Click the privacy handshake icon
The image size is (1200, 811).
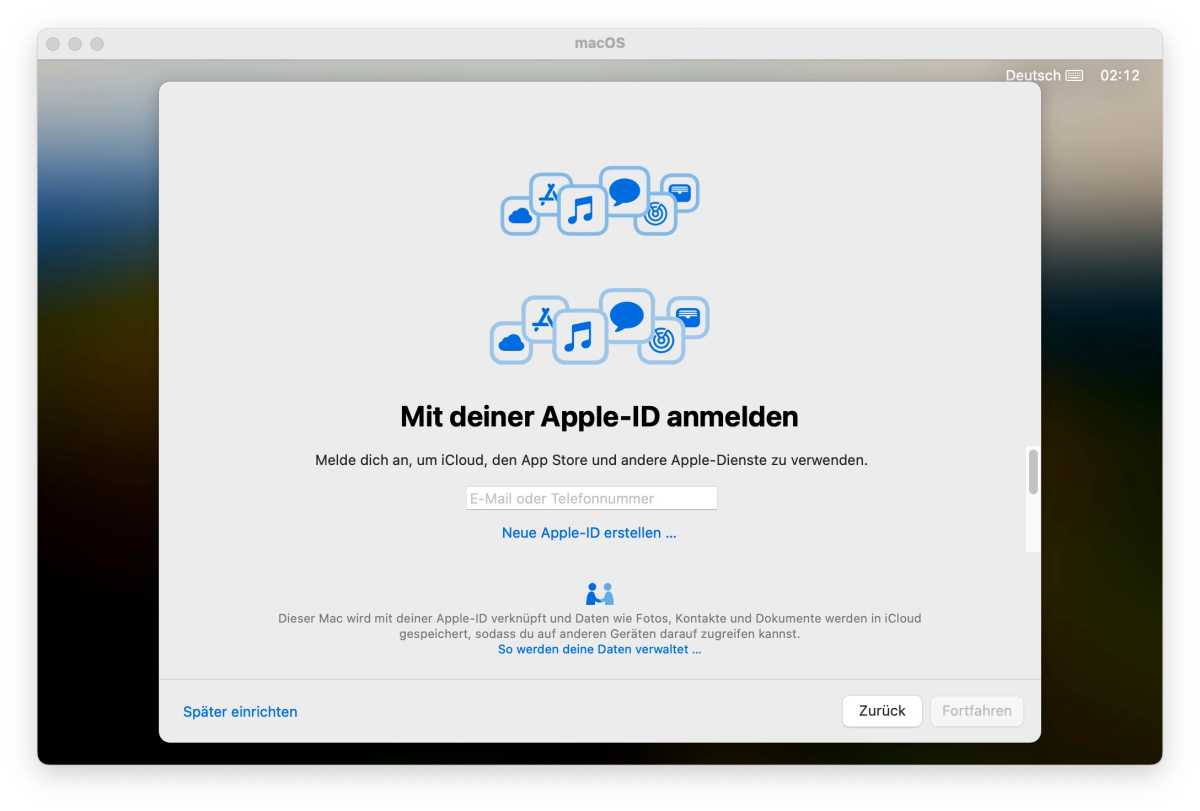click(600, 593)
